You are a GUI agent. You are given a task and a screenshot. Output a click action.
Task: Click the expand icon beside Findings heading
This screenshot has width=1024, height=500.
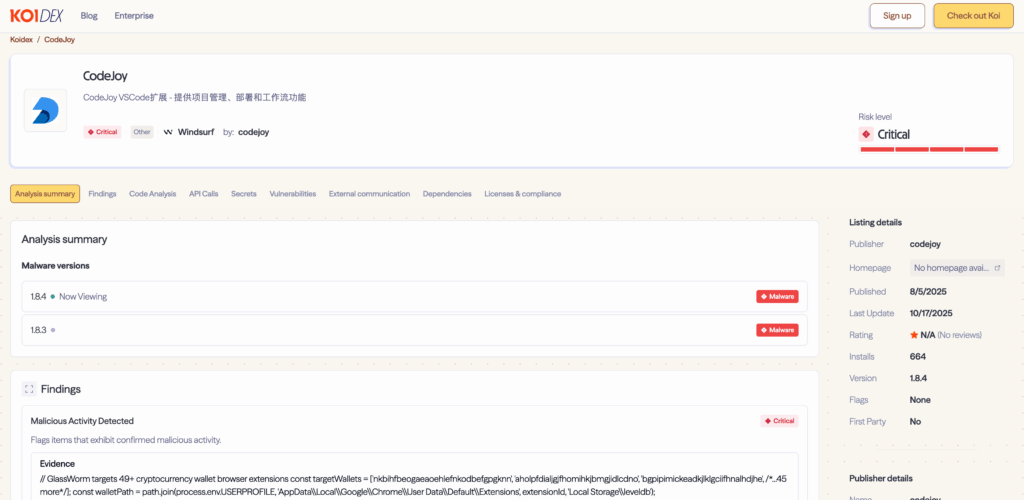point(29,389)
